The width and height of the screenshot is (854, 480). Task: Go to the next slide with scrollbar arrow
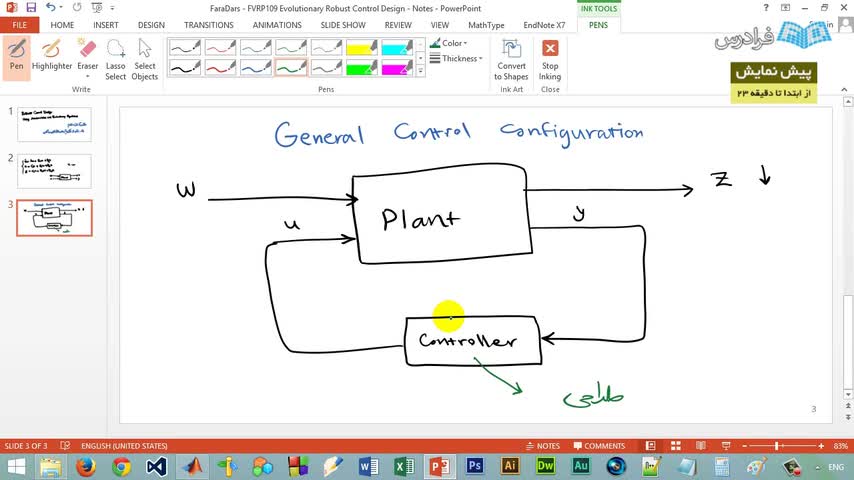[x=848, y=417]
